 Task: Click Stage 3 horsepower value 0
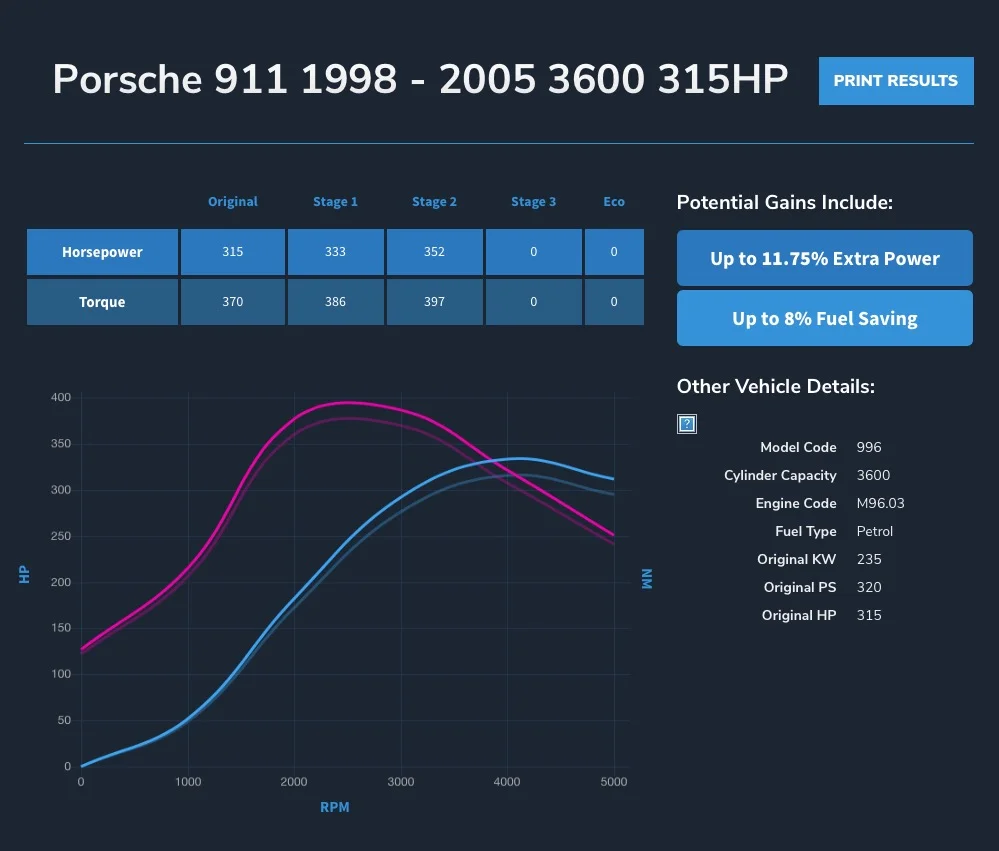(x=533, y=252)
